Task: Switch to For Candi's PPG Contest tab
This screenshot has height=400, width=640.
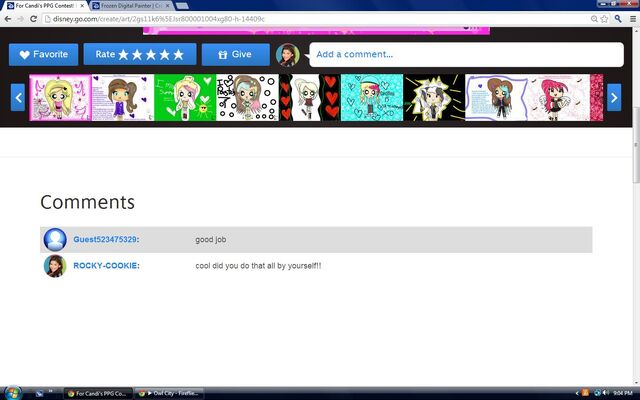Action: click(44, 6)
